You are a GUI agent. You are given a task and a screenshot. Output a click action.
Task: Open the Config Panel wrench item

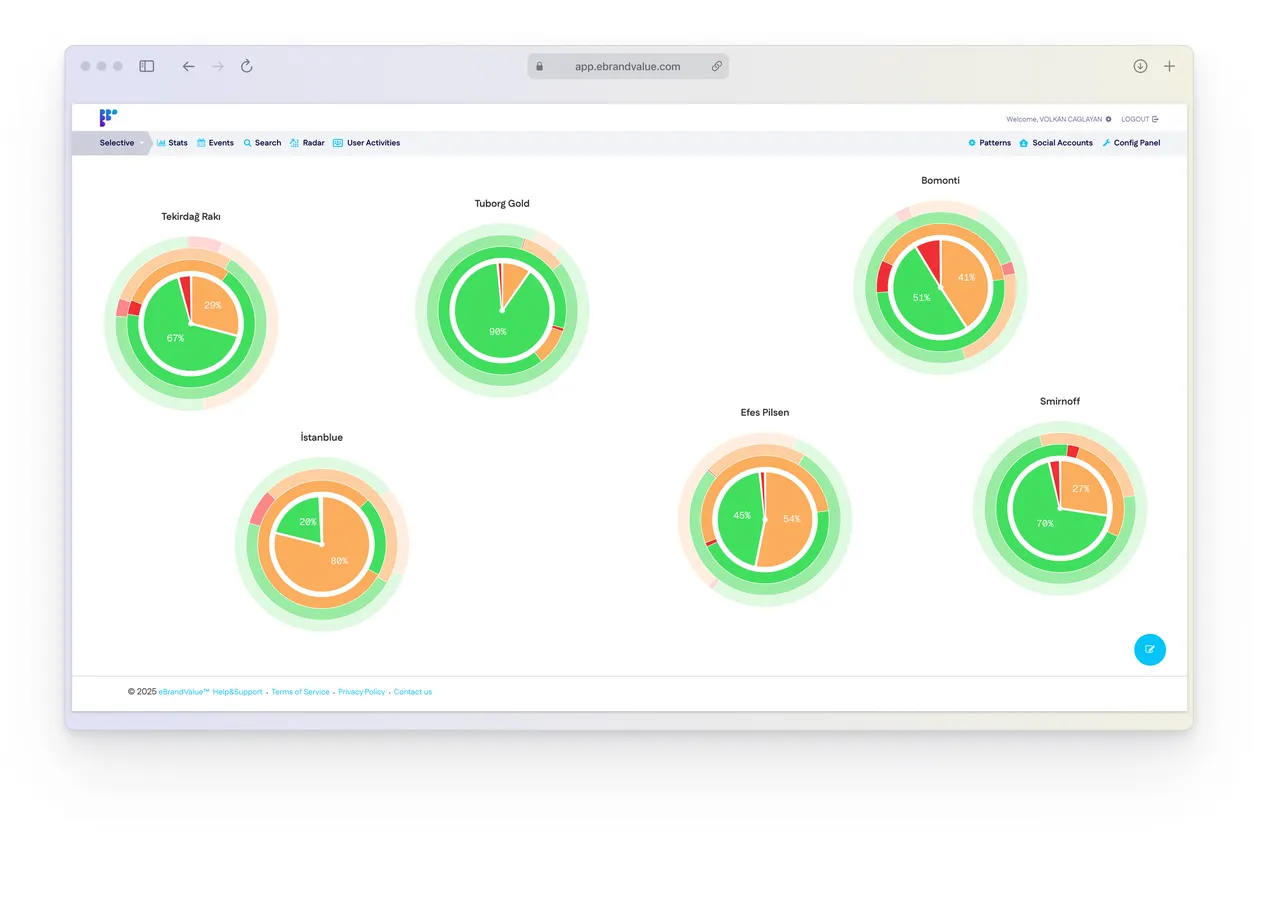(x=1131, y=143)
